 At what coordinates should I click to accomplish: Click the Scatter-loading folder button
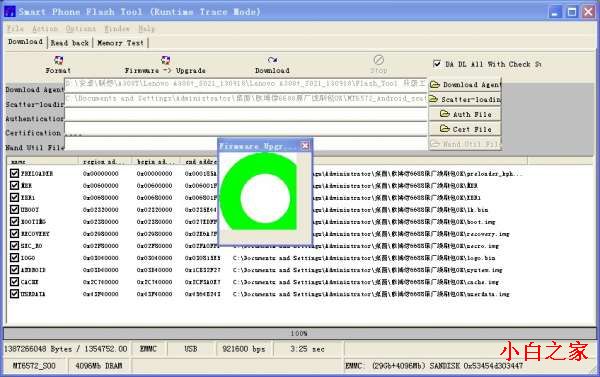465,100
